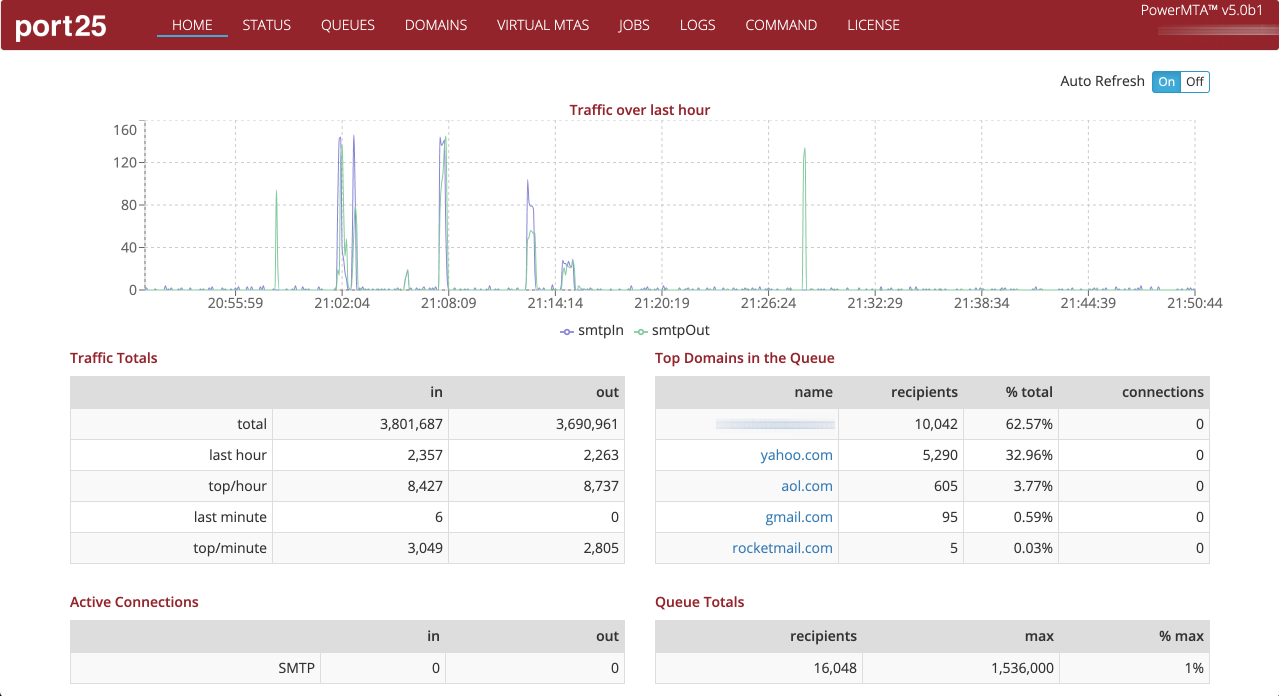Click the gmail.com queue link

pos(799,517)
